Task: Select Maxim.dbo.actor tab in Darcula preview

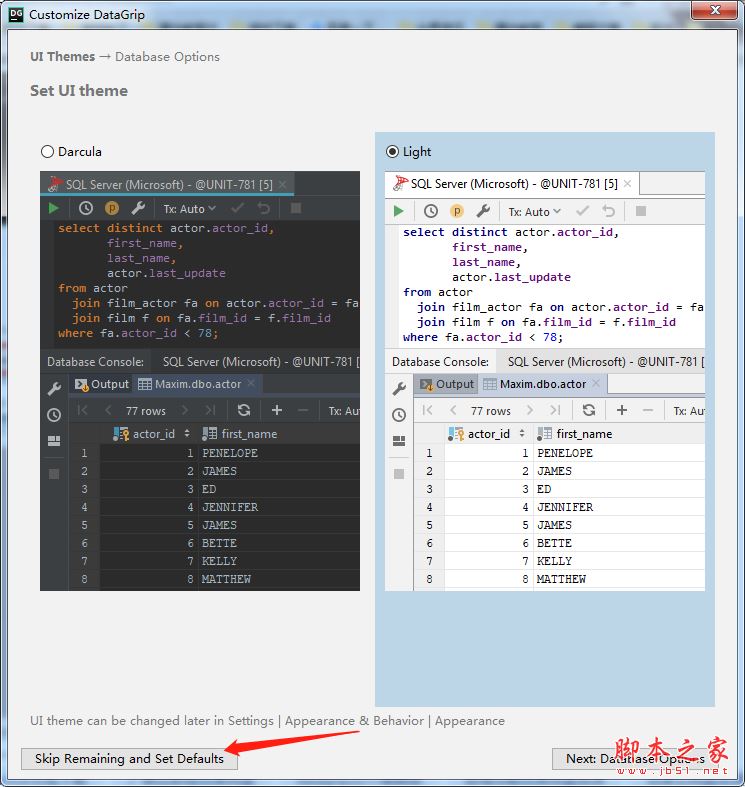Action: click(x=197, y=384)
